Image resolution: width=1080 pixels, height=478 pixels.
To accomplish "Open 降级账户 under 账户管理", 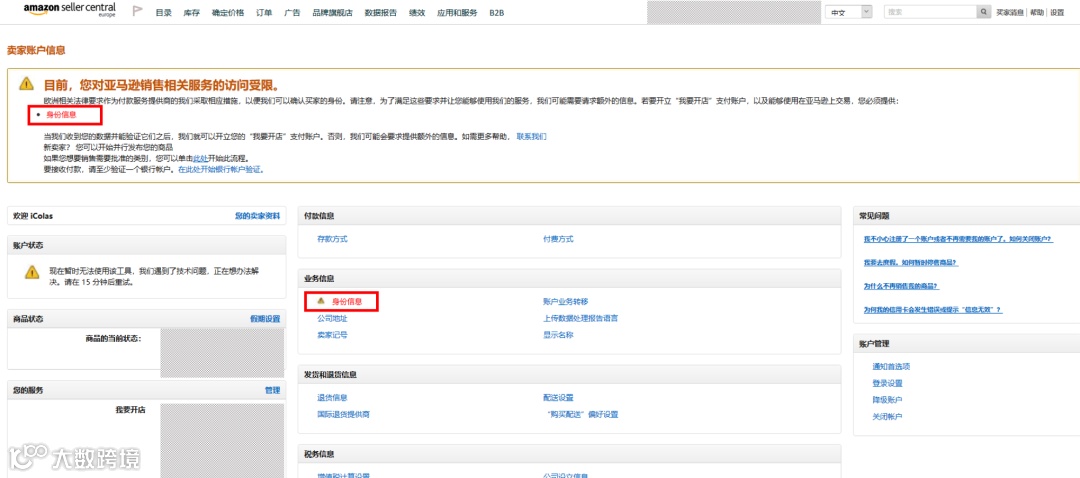I will [887, 399].
